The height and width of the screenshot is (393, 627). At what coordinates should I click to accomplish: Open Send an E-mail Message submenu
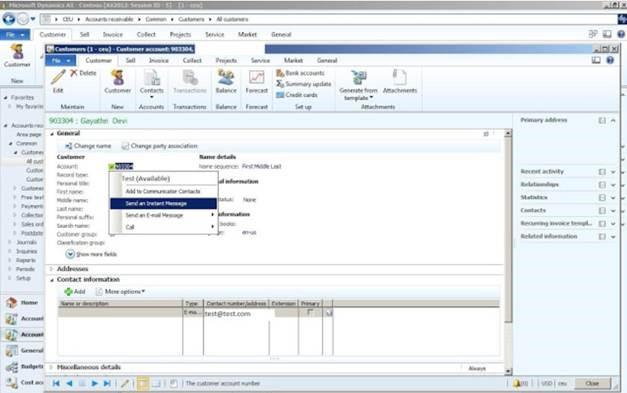tap(164, 215)
